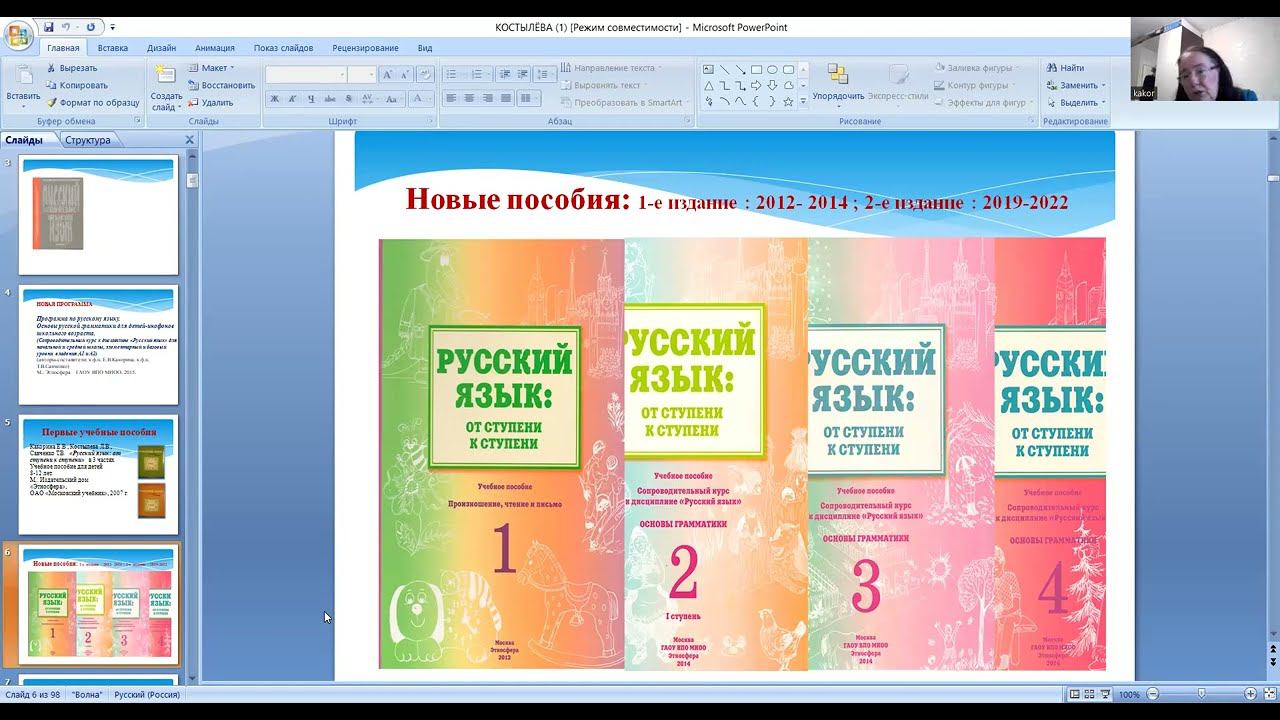1280x720 pixels.
Task: Open the font name combo box
Action: [306, 75]
